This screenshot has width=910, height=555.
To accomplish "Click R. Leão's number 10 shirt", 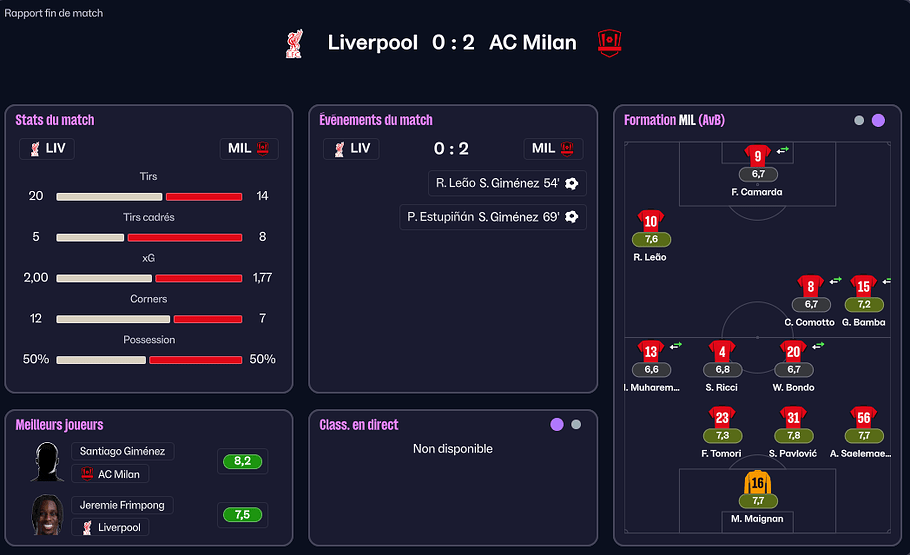I will 651,222.
